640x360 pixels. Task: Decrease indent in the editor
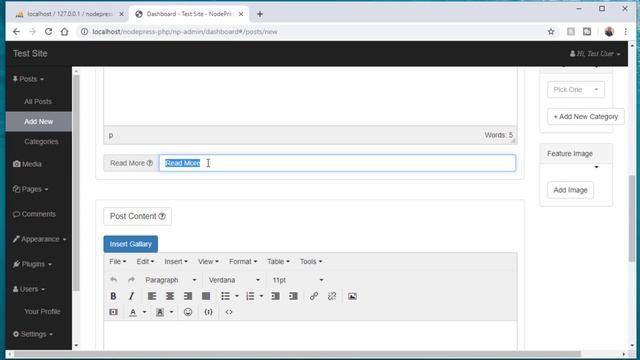pos(276,296)
